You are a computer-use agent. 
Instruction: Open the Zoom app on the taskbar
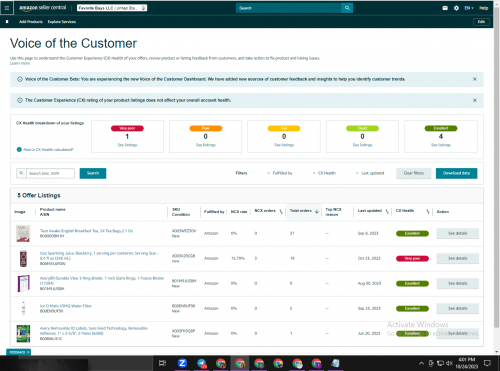click(182, 363)
